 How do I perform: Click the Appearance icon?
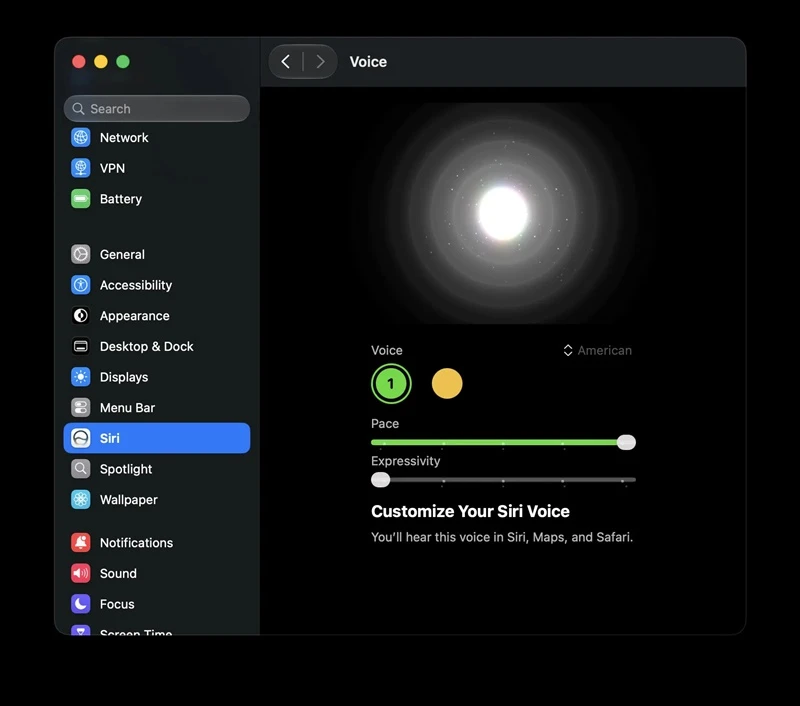tap(81, 315)
